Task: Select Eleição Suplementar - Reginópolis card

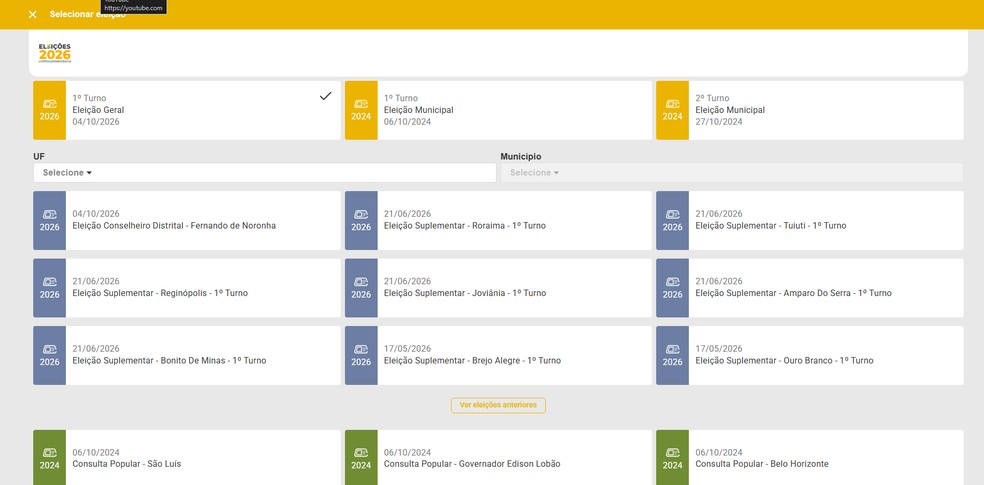Action: (187, 288)
